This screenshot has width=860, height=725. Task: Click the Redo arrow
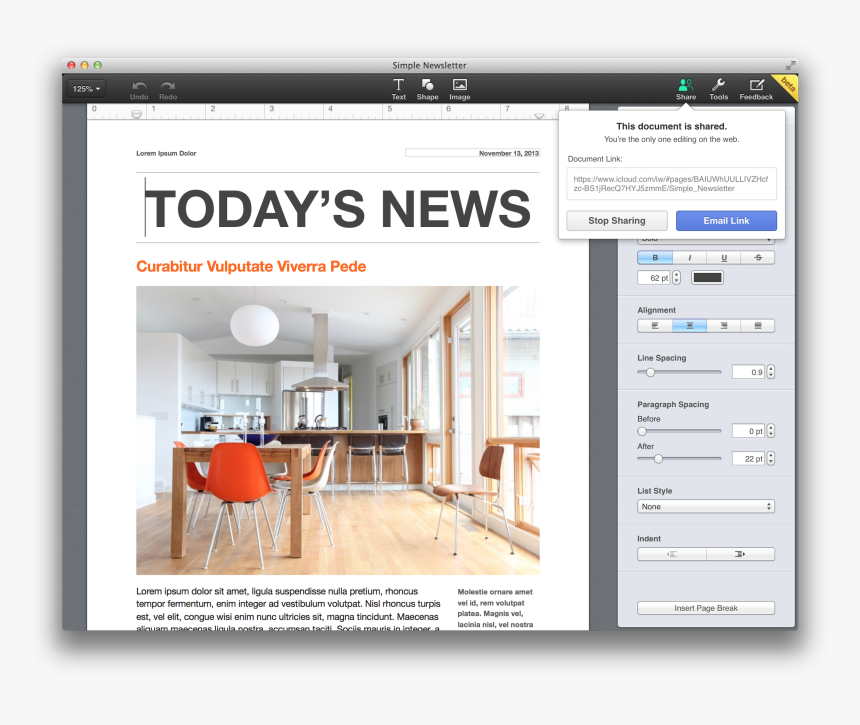(x=168, y=89)
